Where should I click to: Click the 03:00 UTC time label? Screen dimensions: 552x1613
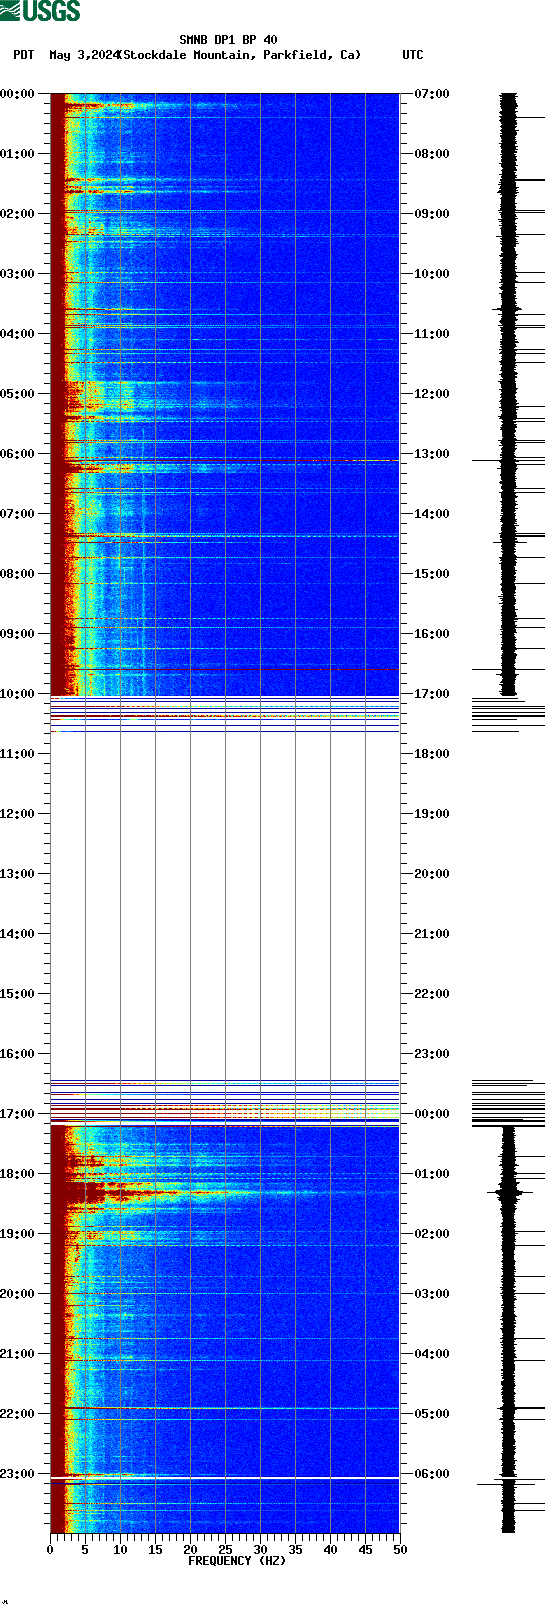(x=432, y=1294)
